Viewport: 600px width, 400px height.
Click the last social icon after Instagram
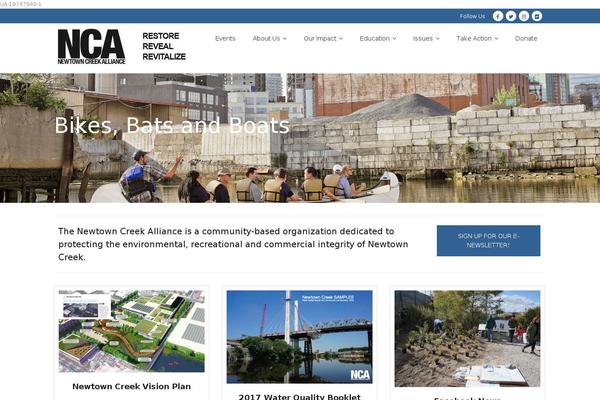537,16
